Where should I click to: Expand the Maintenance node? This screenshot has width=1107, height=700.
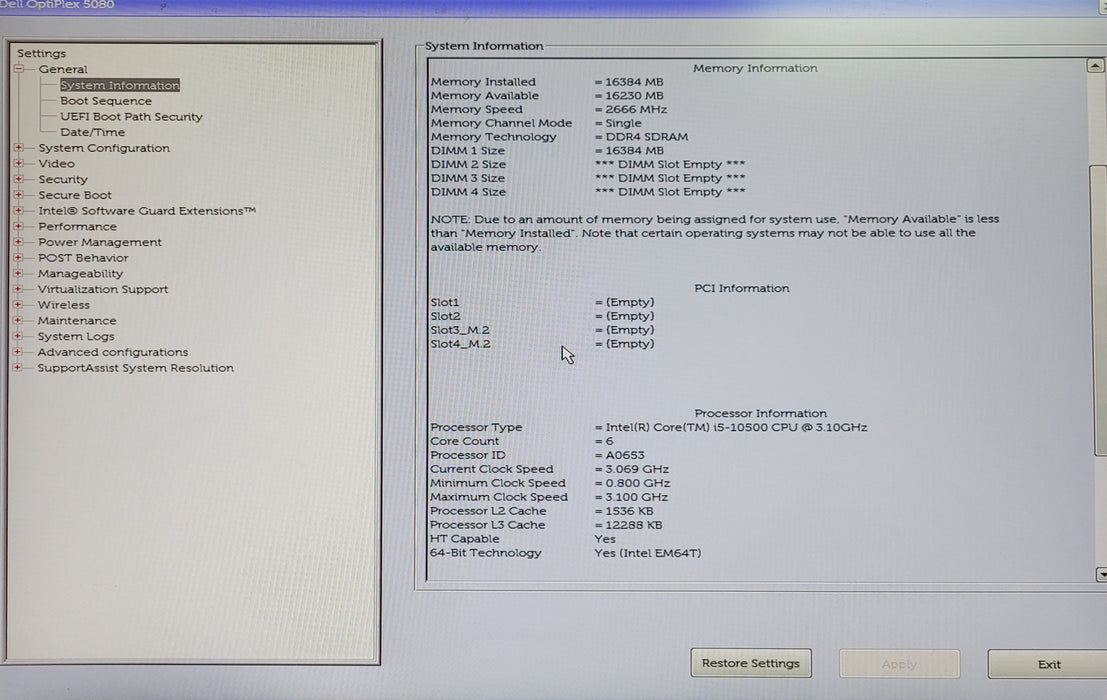19,320
